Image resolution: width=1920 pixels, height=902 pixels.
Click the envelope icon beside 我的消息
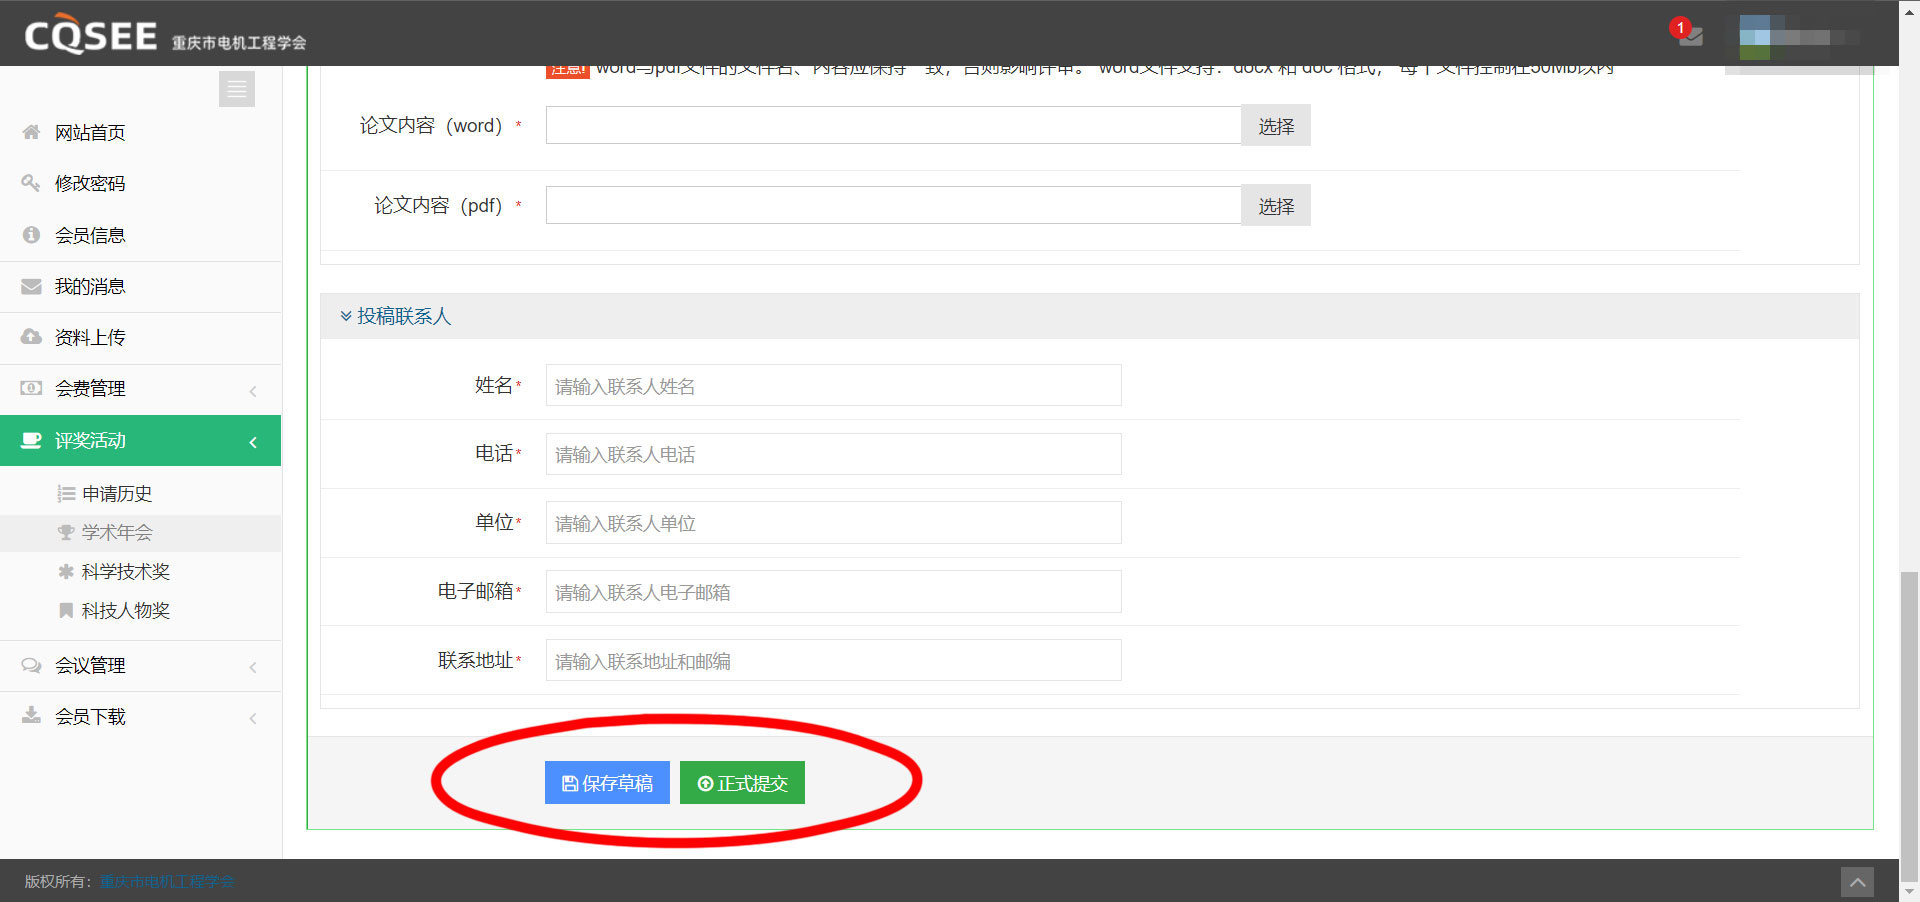[x=31, y=286]
